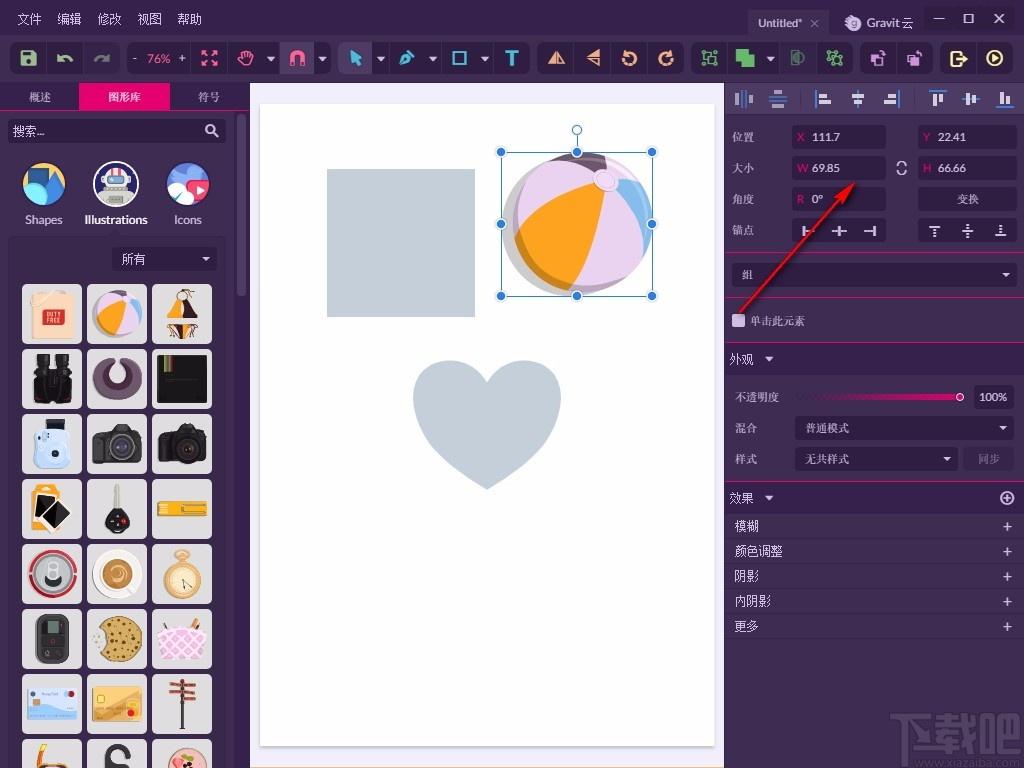Switch to the 概述 tab
1024x768 pixels.
[40, 97]
